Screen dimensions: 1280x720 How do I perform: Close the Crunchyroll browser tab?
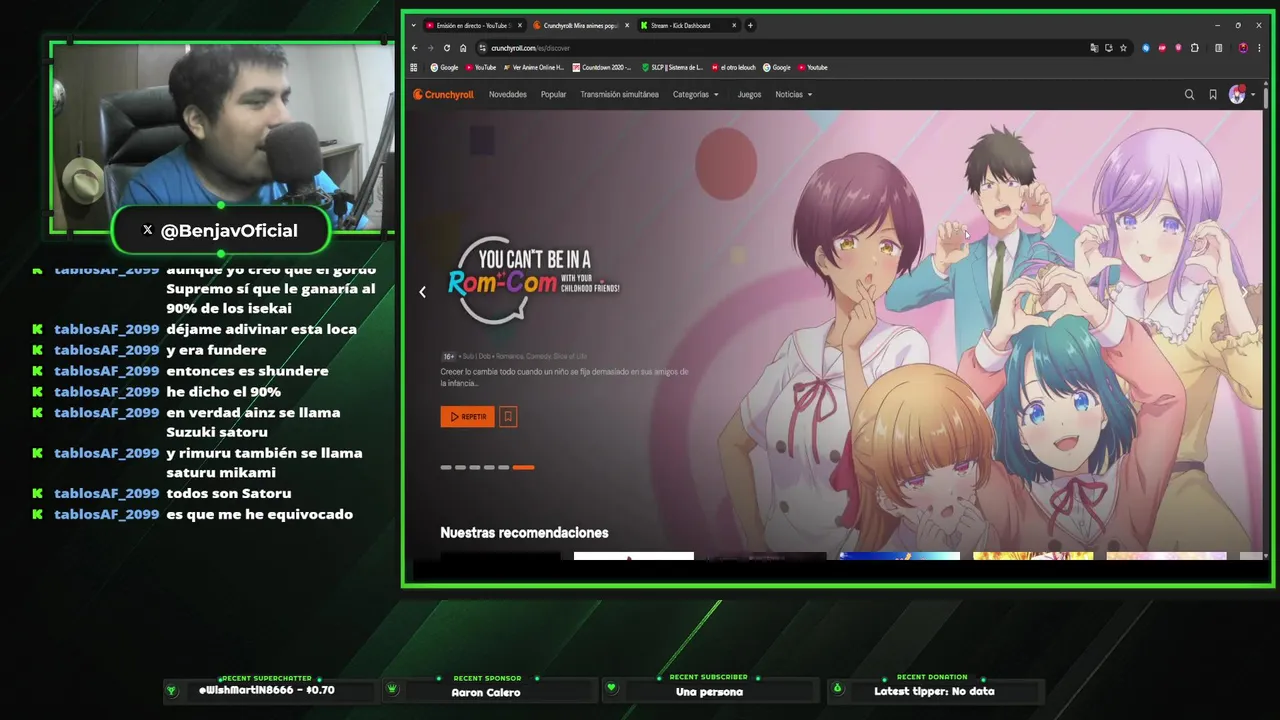coord(627,25)
